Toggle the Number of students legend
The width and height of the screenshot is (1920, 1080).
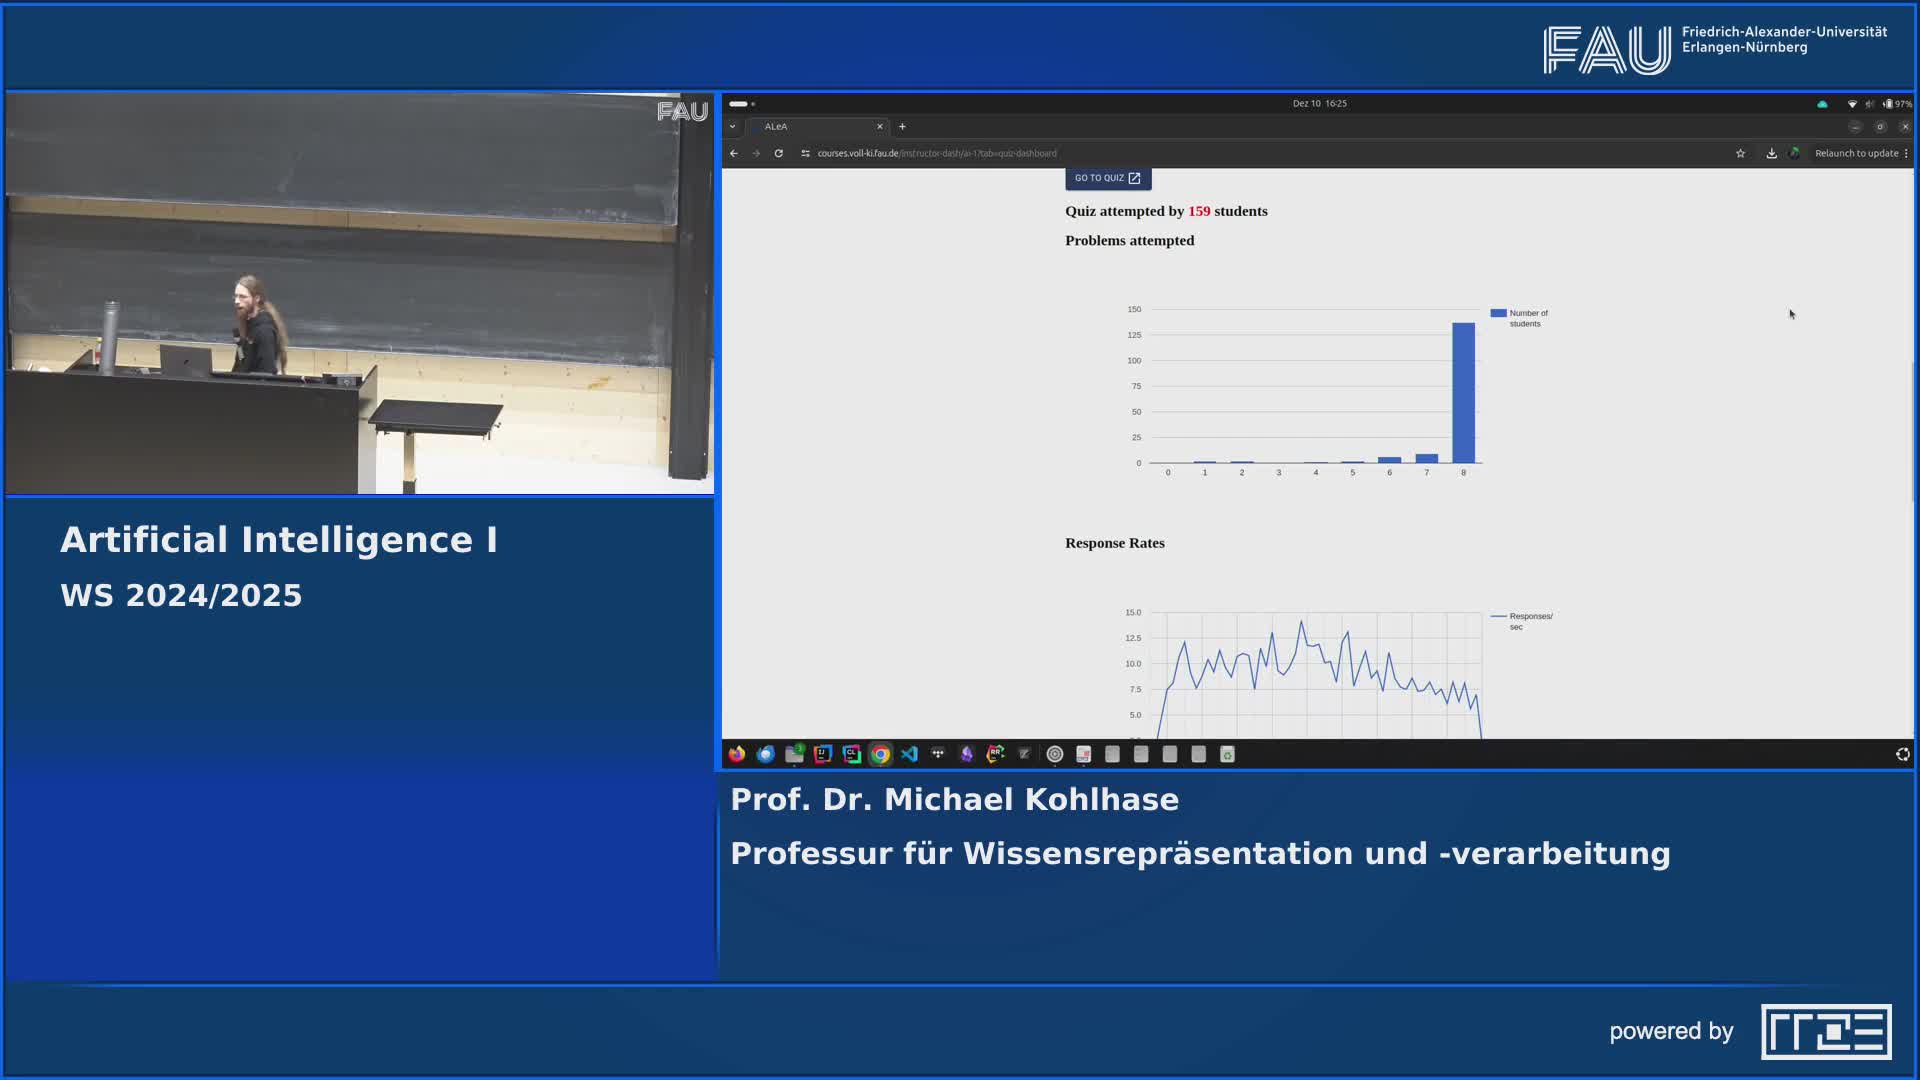[1520, 318]
